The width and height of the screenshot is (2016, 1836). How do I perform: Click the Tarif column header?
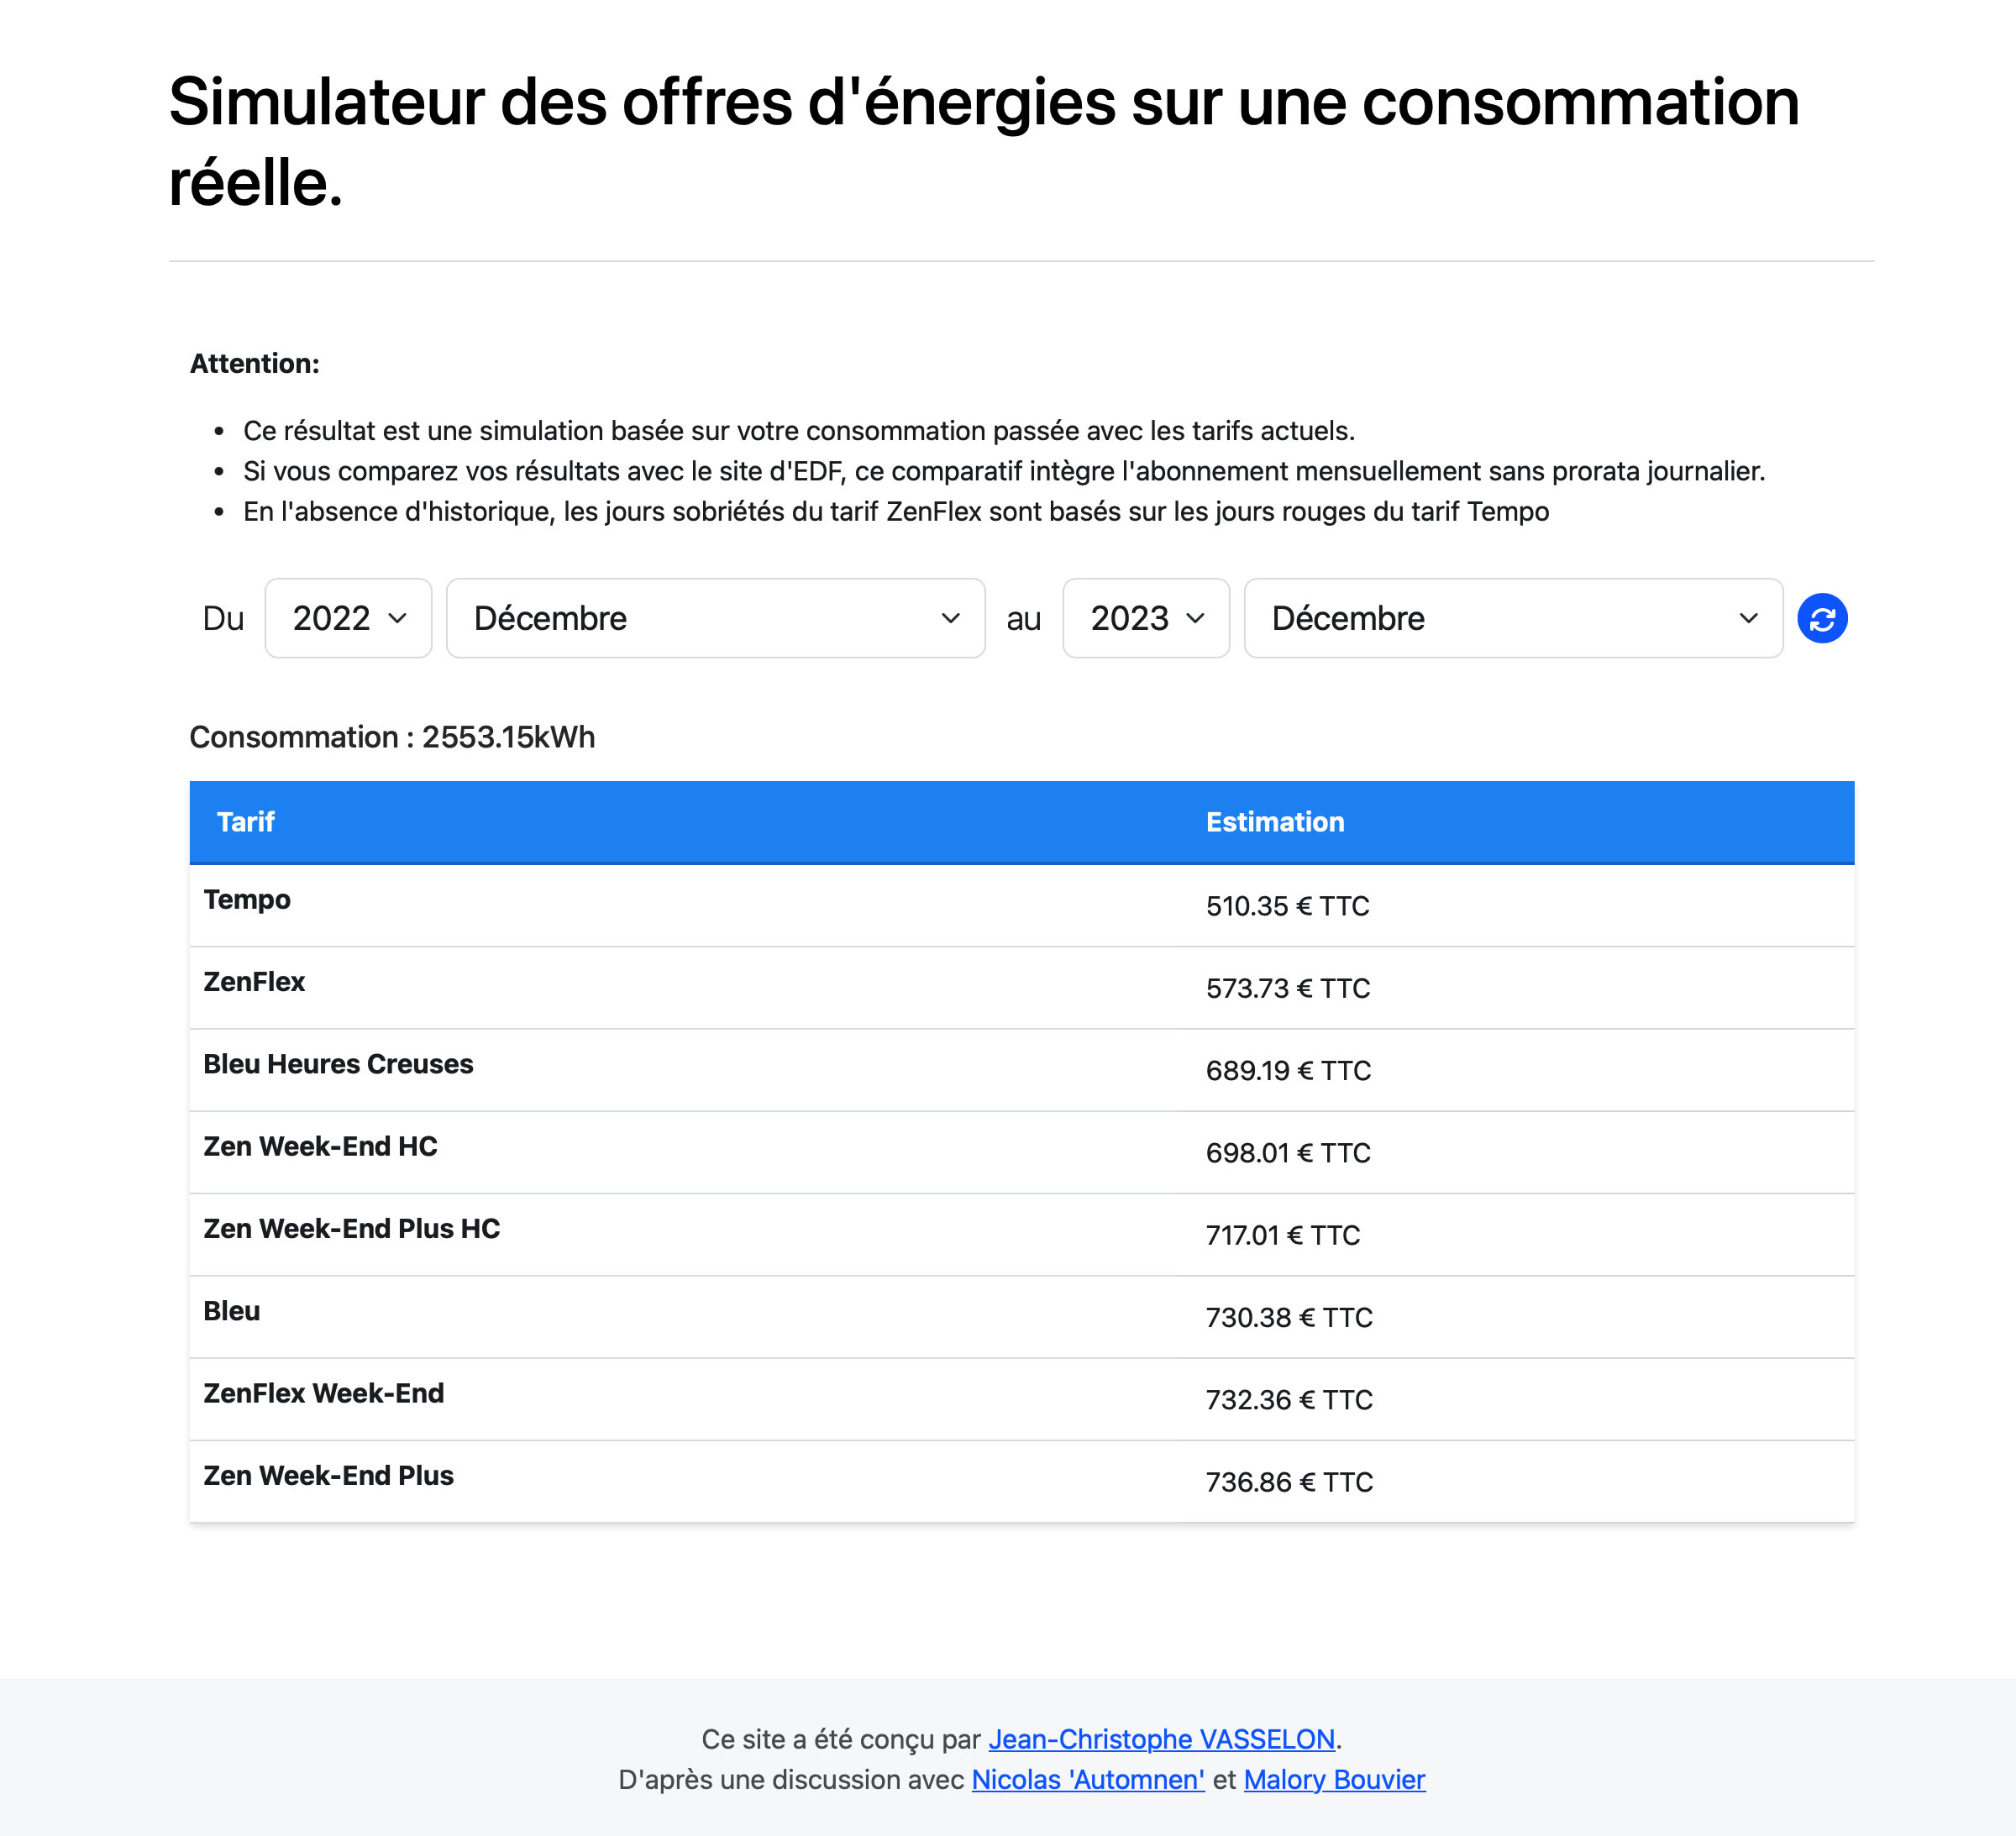click(246, 822)
